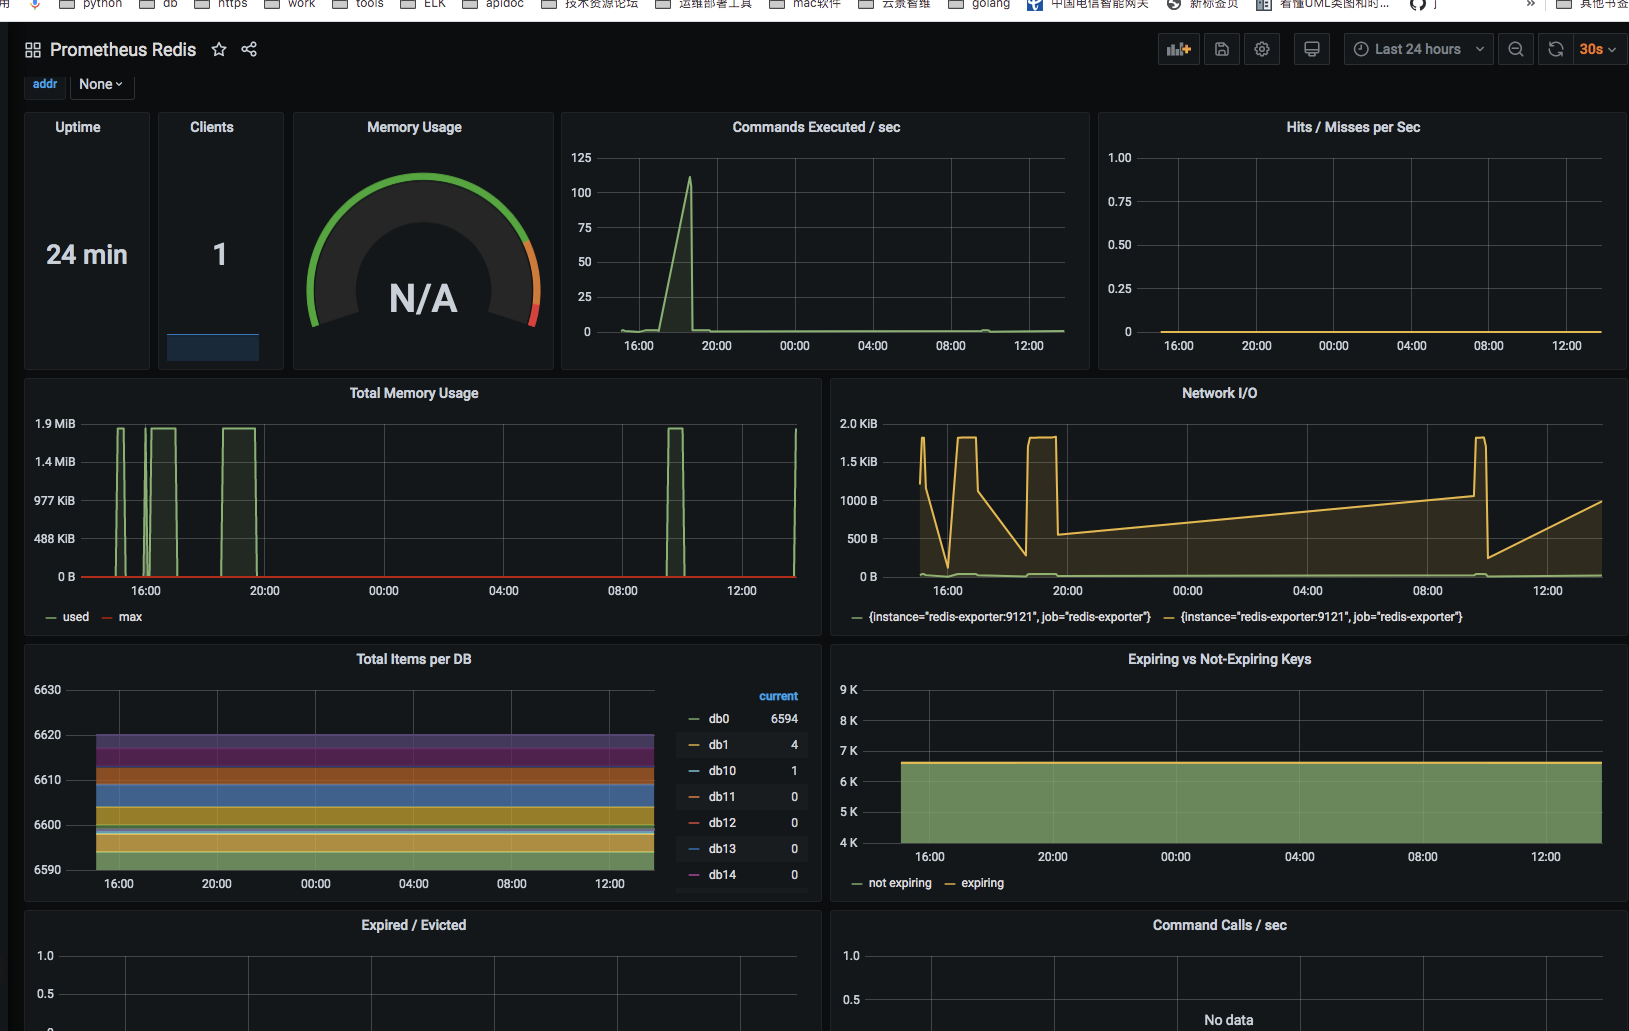This screenshot has width=1629, height=1031.
Task: Open dashboard settings gear
Action: click(x=1262, y=49)
